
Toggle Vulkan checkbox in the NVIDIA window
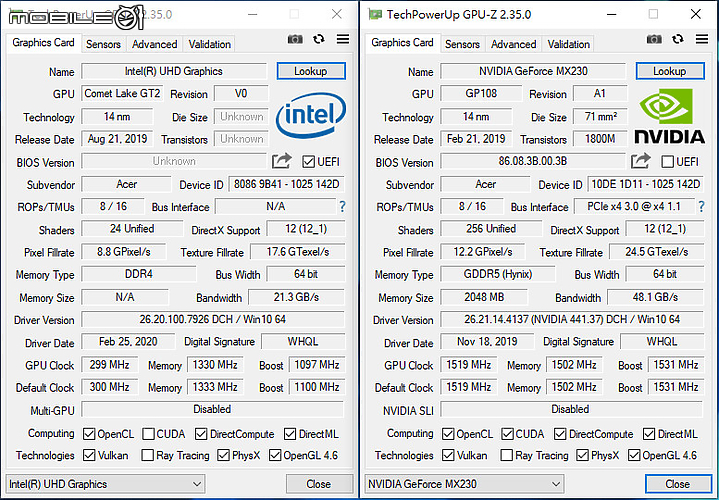point(448,455)
